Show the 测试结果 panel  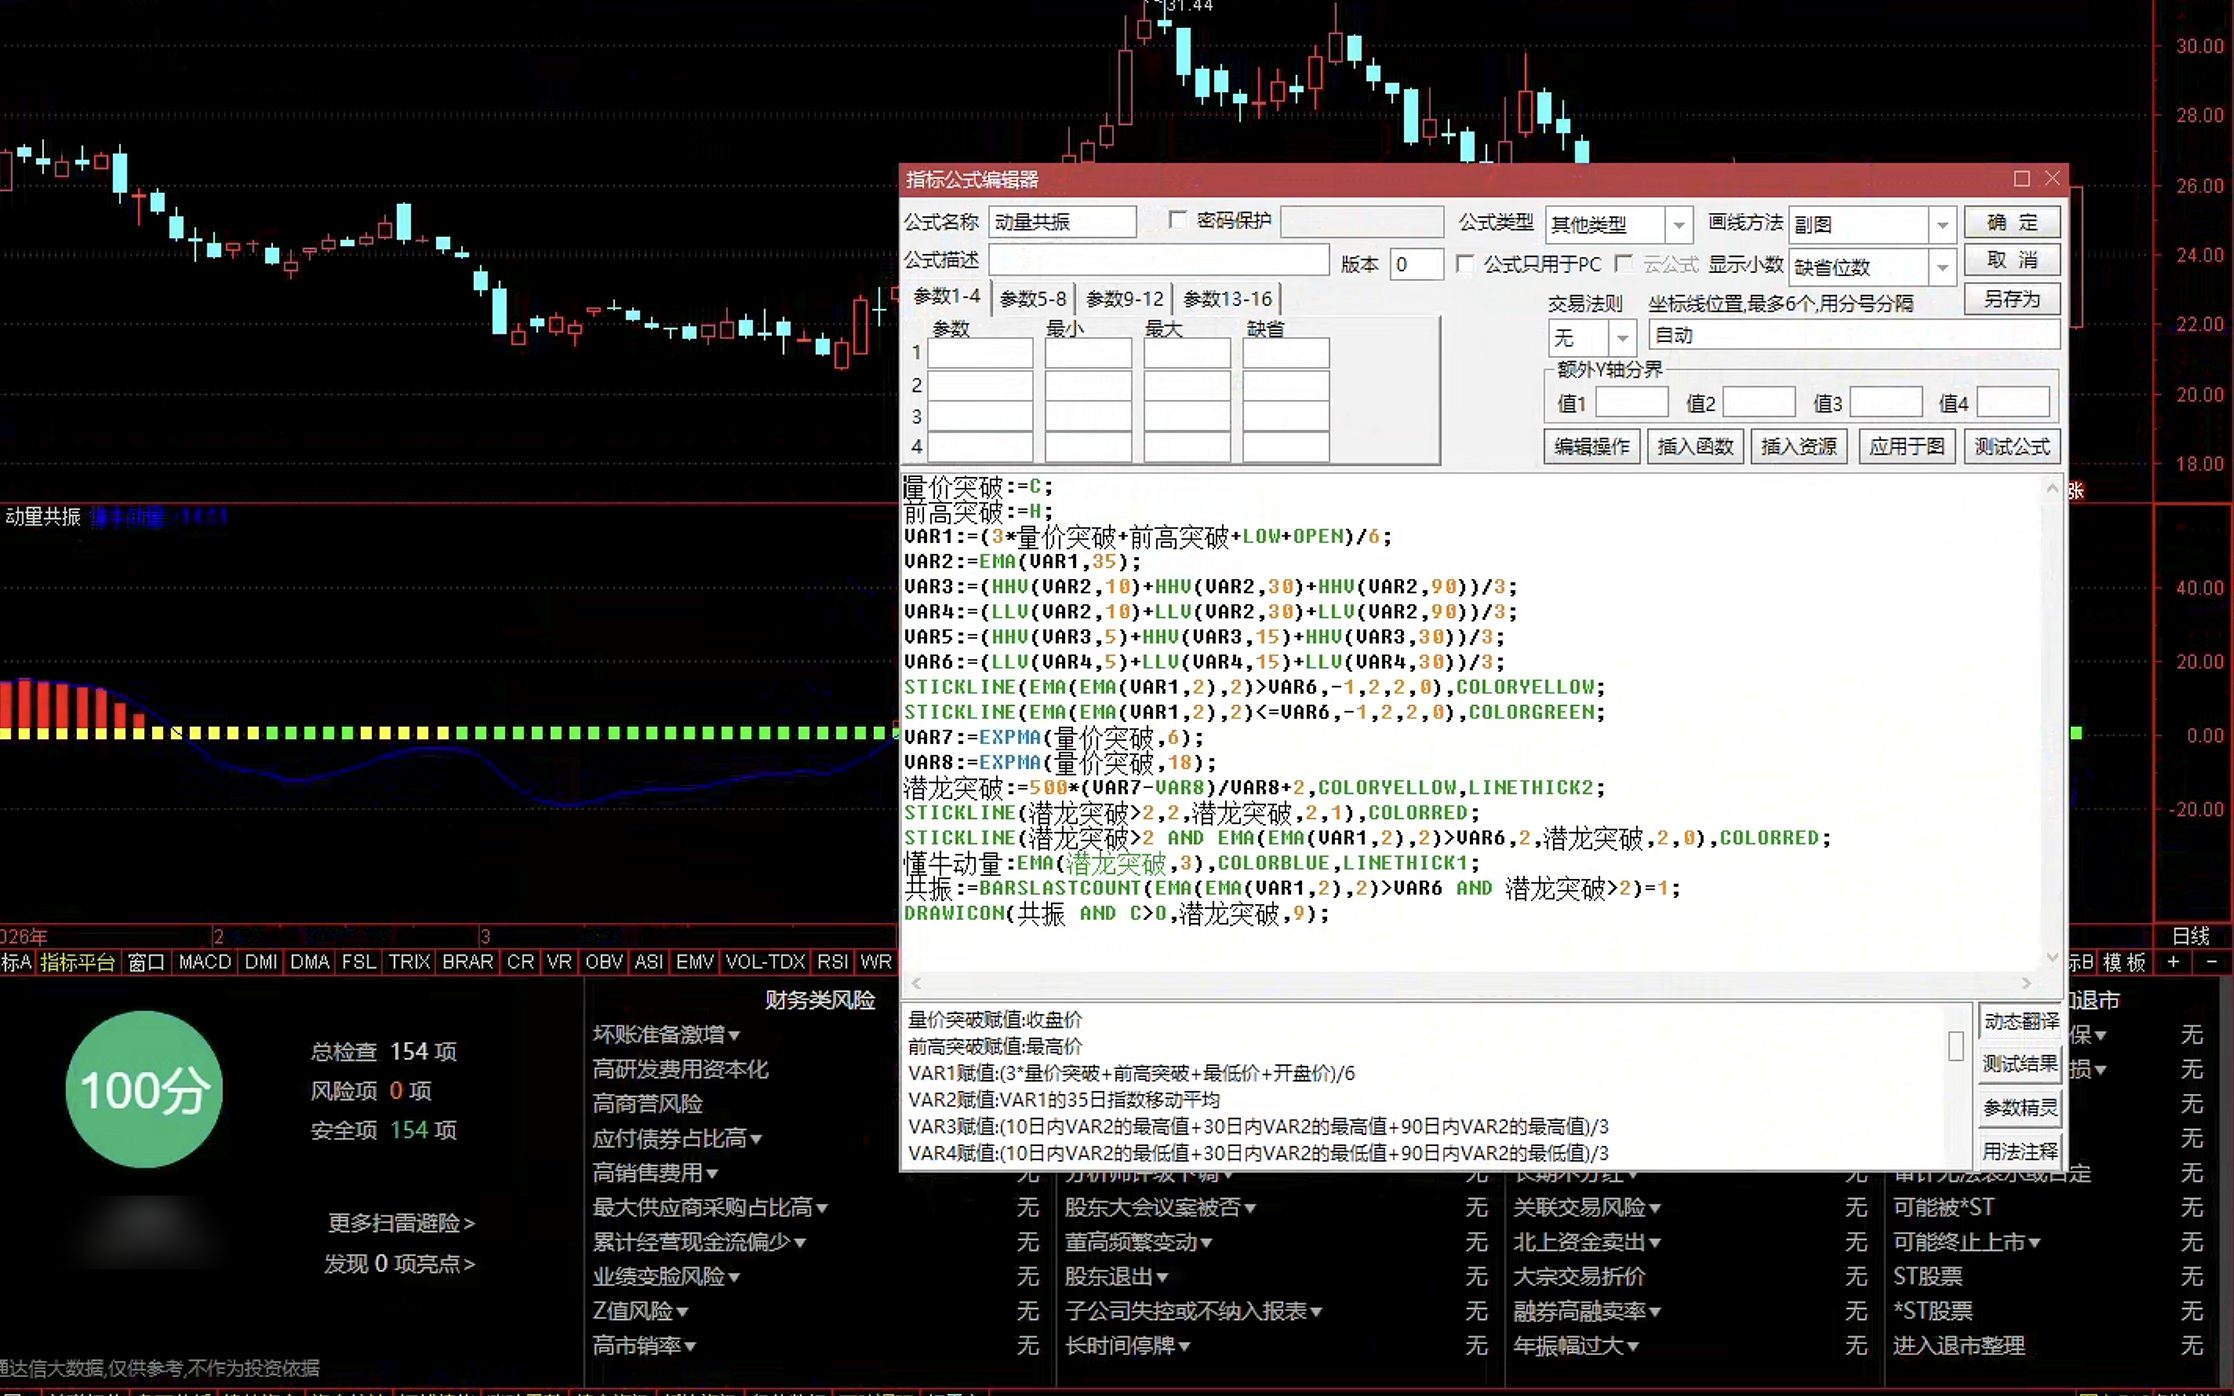point(2021,1063)
